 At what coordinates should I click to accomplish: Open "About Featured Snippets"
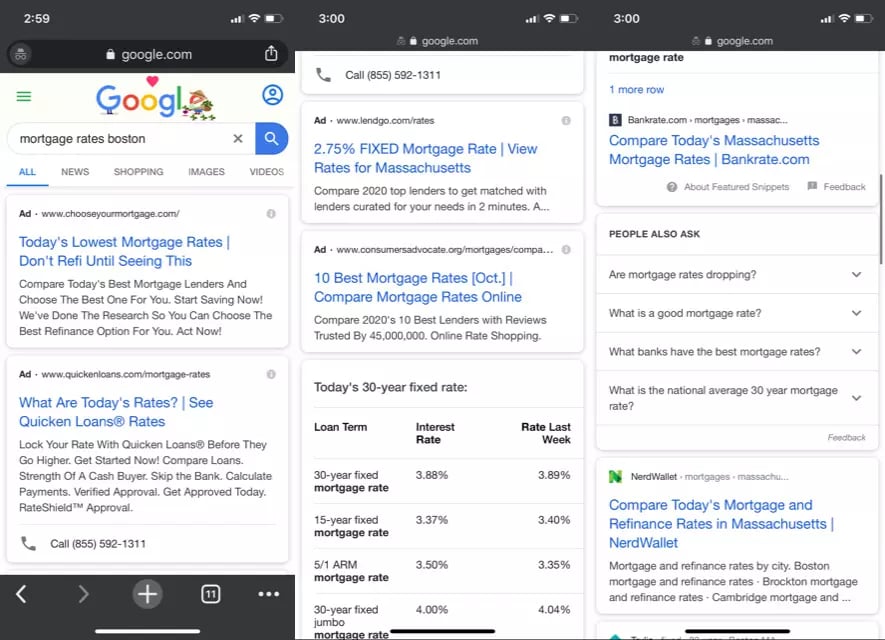(737, 187)
